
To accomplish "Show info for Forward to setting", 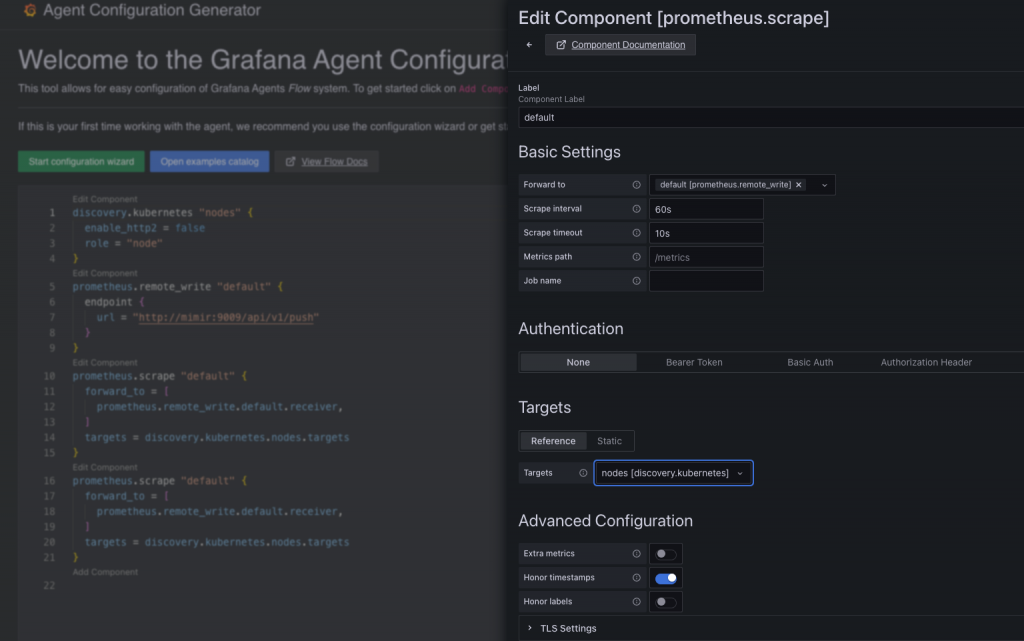I will (x=636, y=185).
